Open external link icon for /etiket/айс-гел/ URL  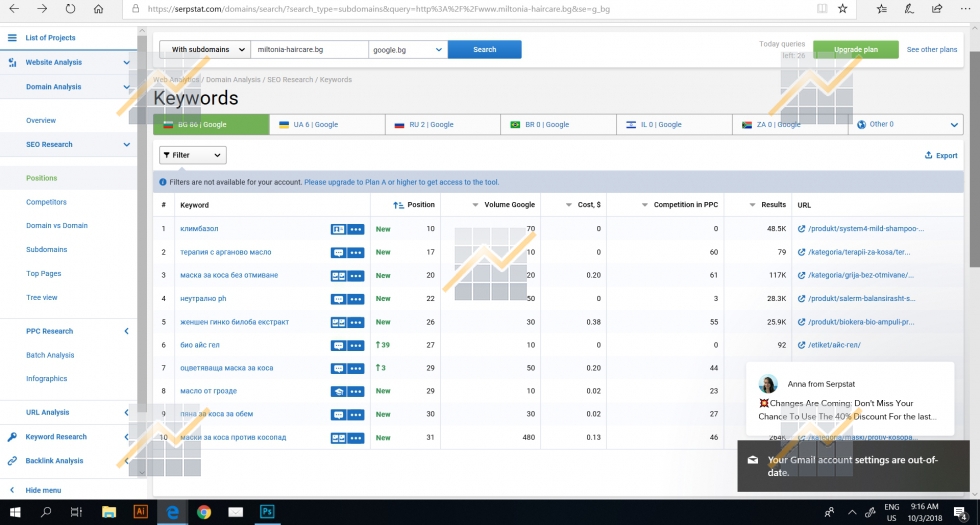(801, 345)
